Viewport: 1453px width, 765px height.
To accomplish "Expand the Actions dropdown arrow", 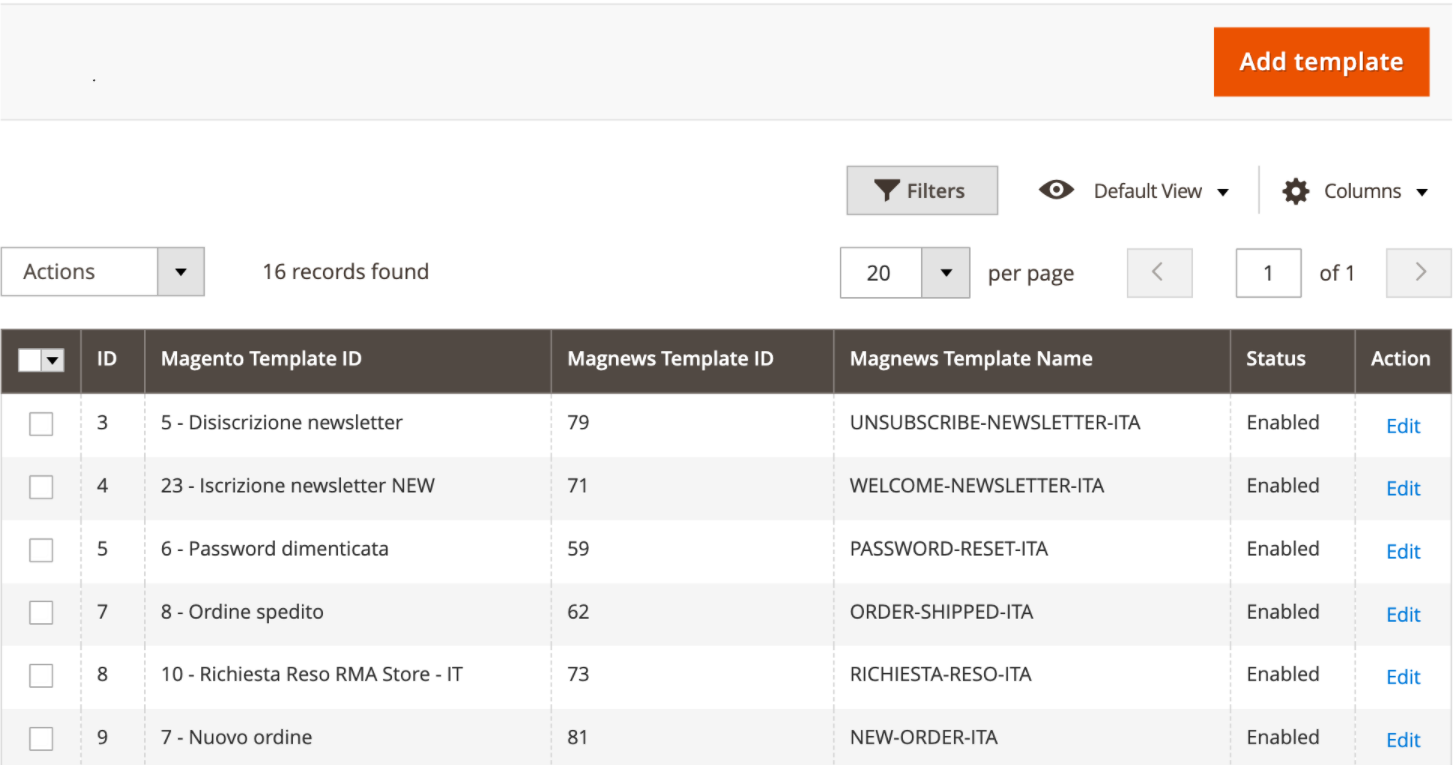I will [181, 272].
